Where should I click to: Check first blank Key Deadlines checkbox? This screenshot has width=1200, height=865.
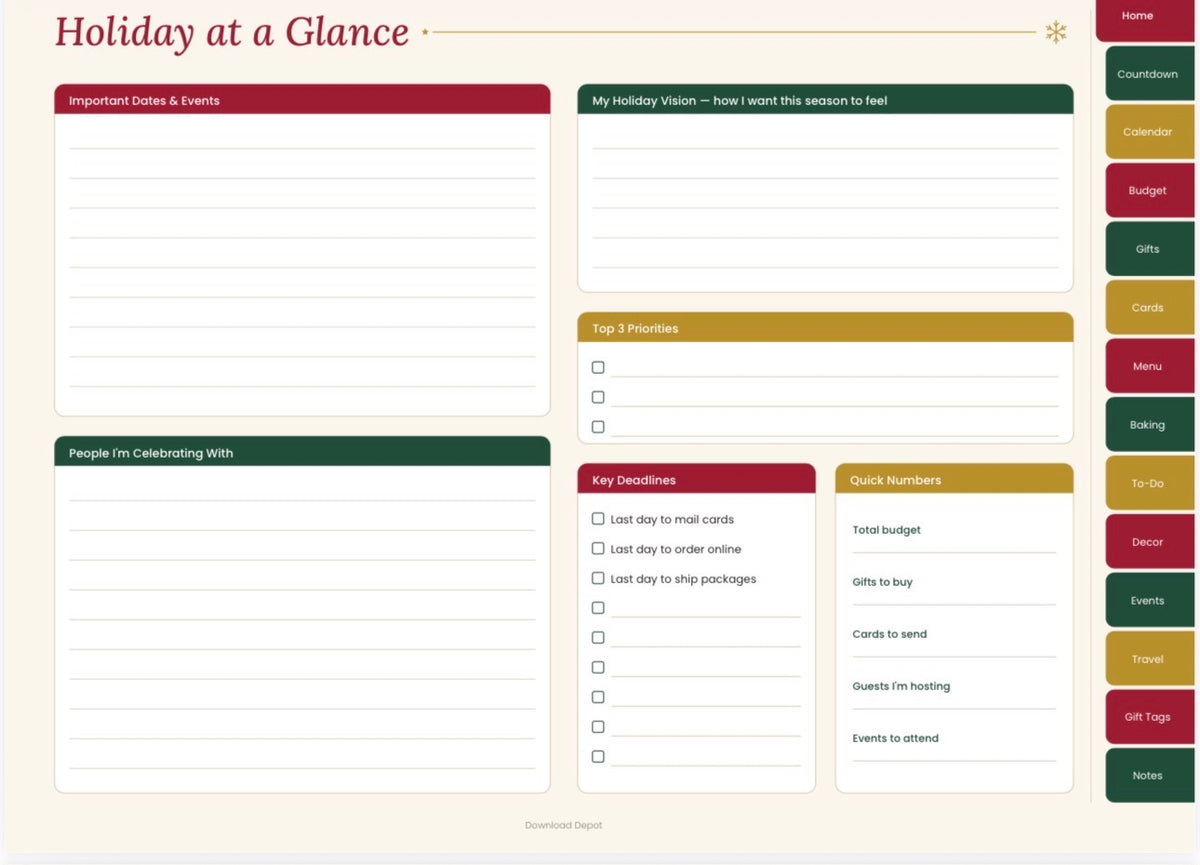pyautogui.click(x=598, y=608)
